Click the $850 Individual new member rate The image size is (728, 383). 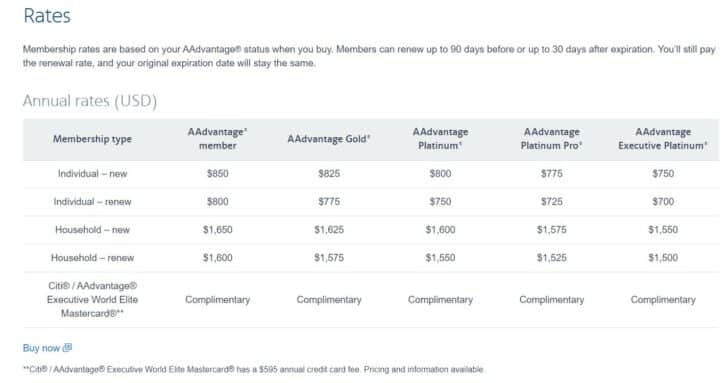(217, 174)
